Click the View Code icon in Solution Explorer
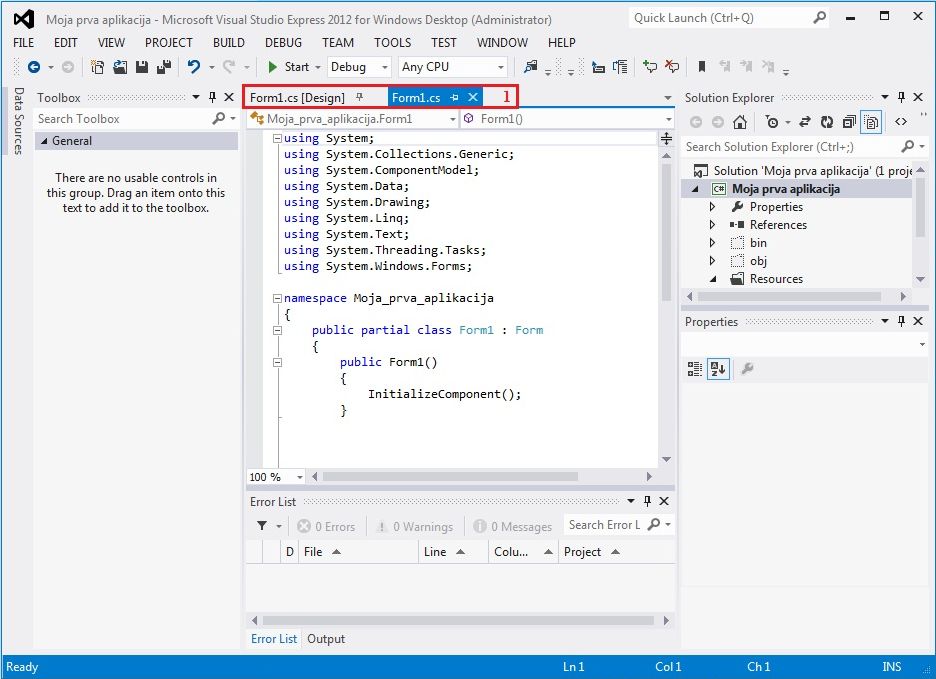 tap(901, 122)
